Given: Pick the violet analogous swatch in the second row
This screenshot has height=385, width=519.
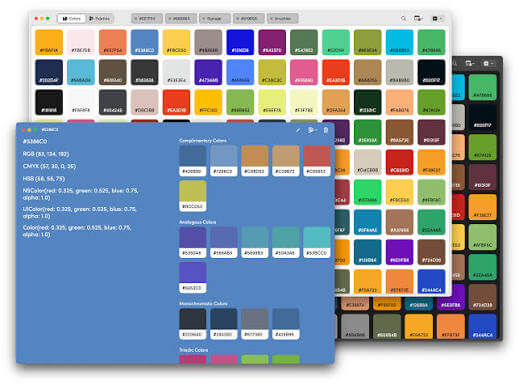Looking at the screenshot, I should pos(193,278).
